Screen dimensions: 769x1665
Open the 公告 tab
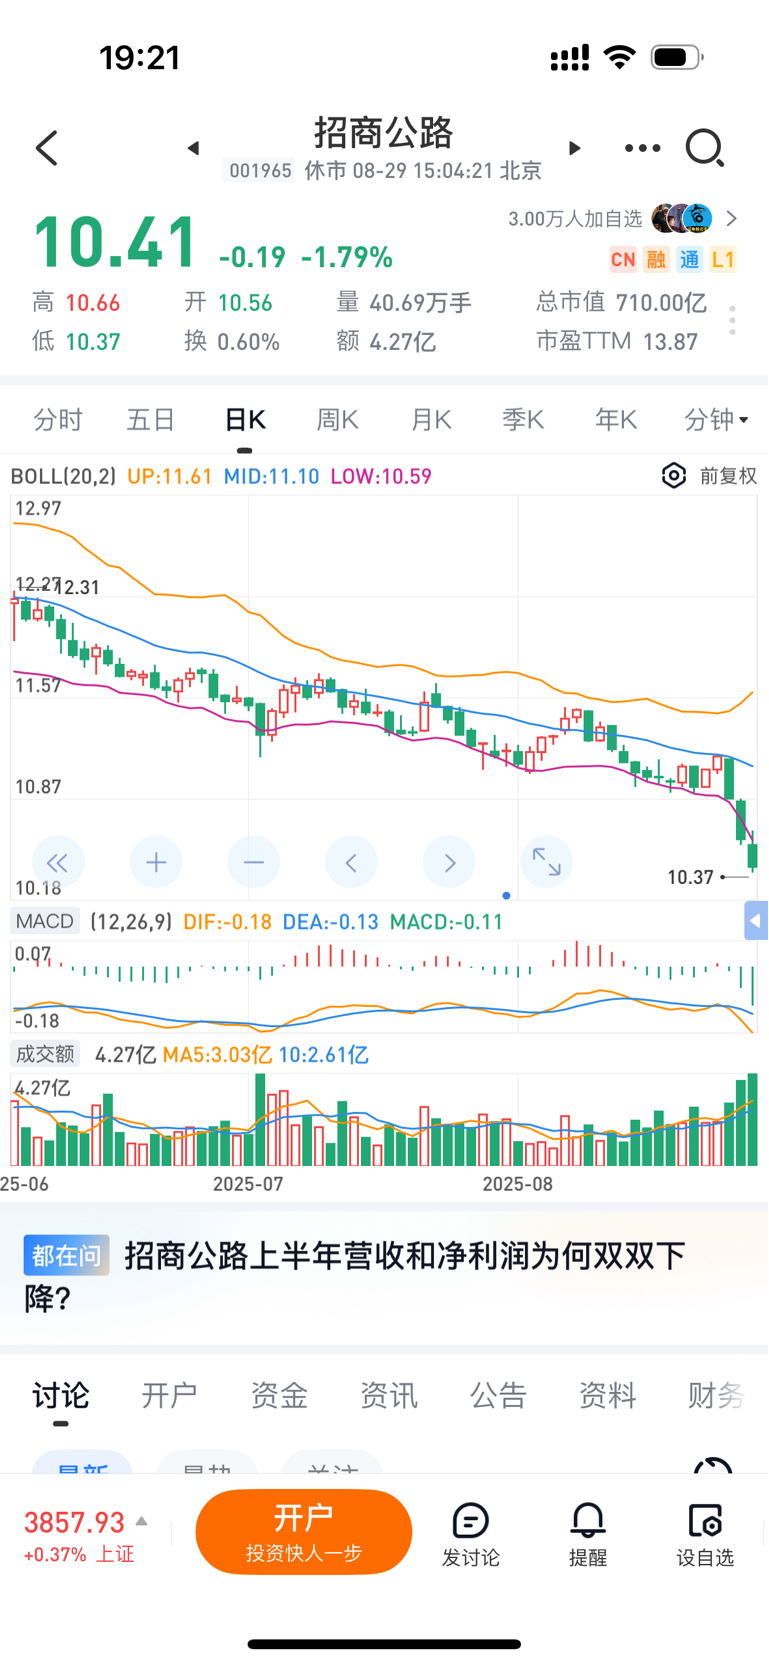498,1395
